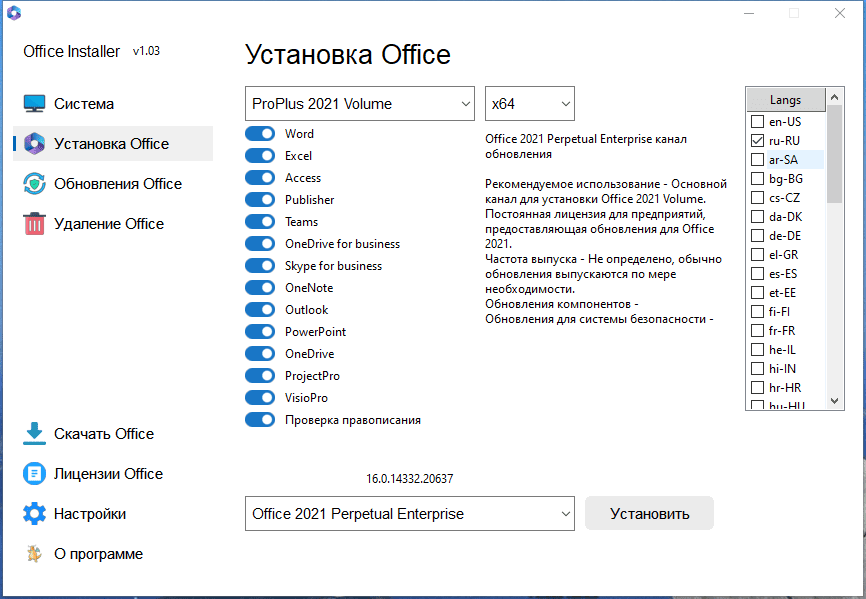
Task: Click languages list scroll up arrow
Action: (x=835, y=97)
